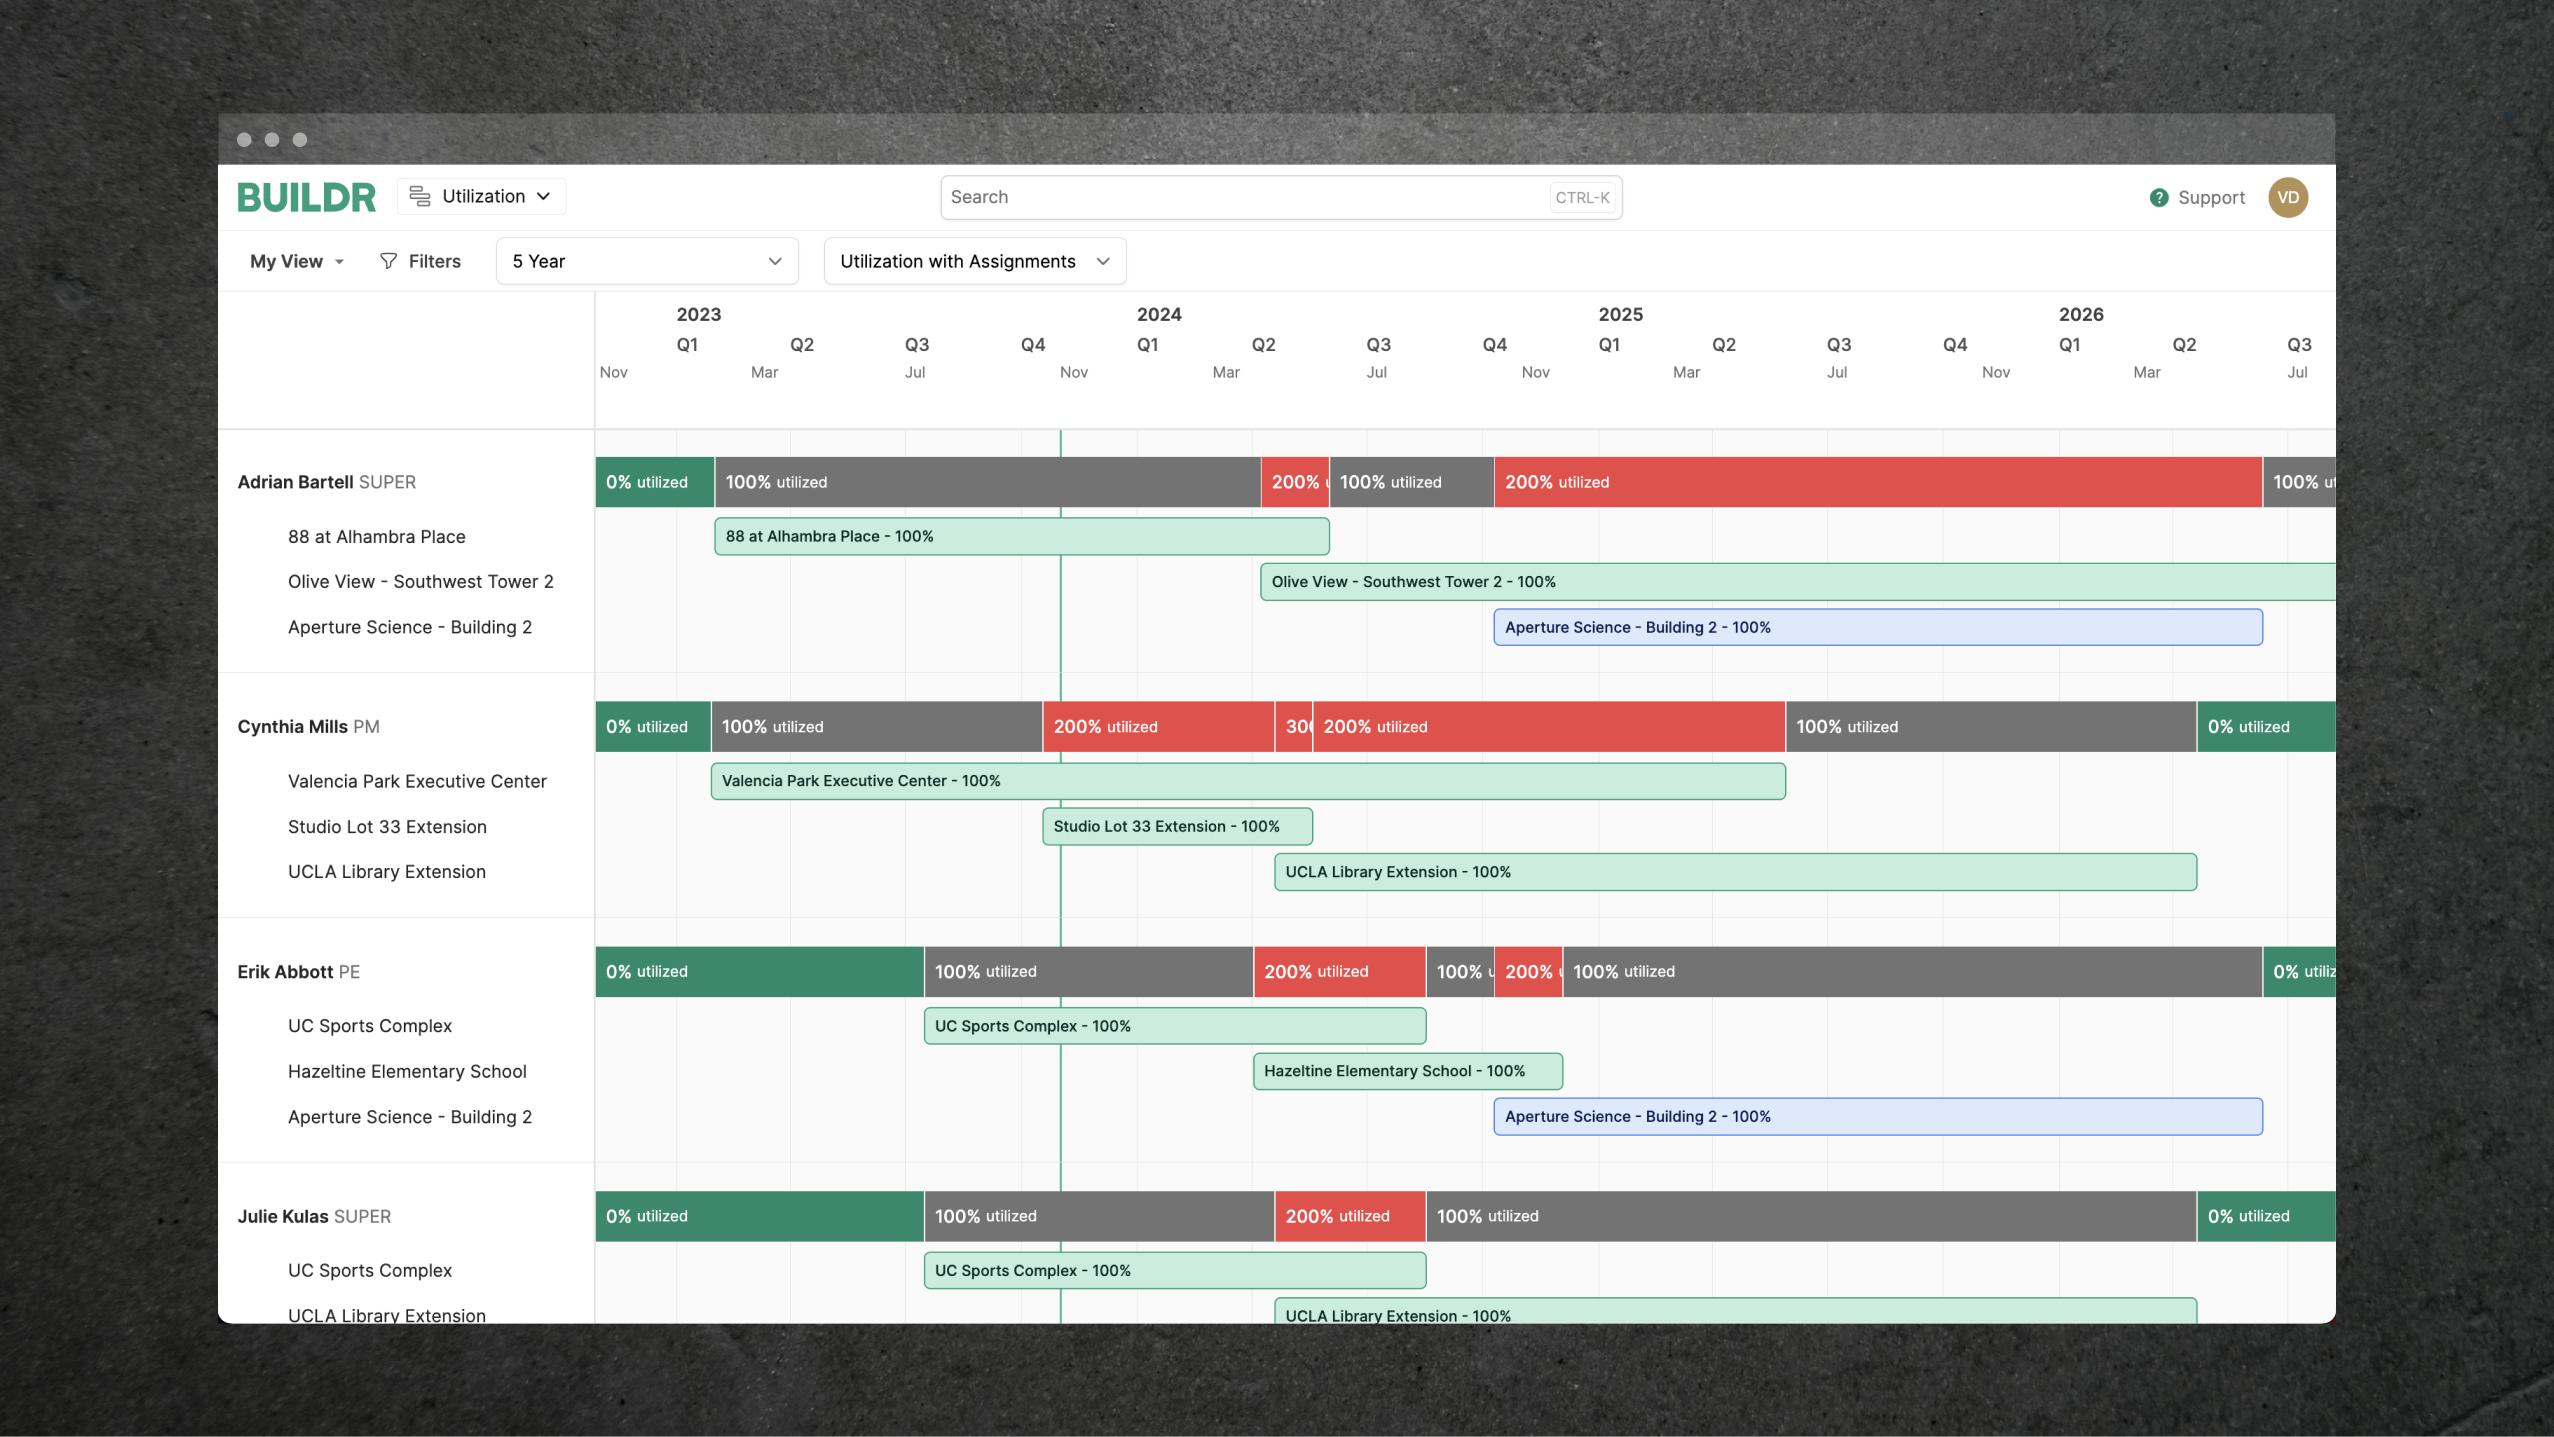The height and width of the screenshot is (1437, 2554).
Task: Open the Support help icon
Action: pos(2157,196)
